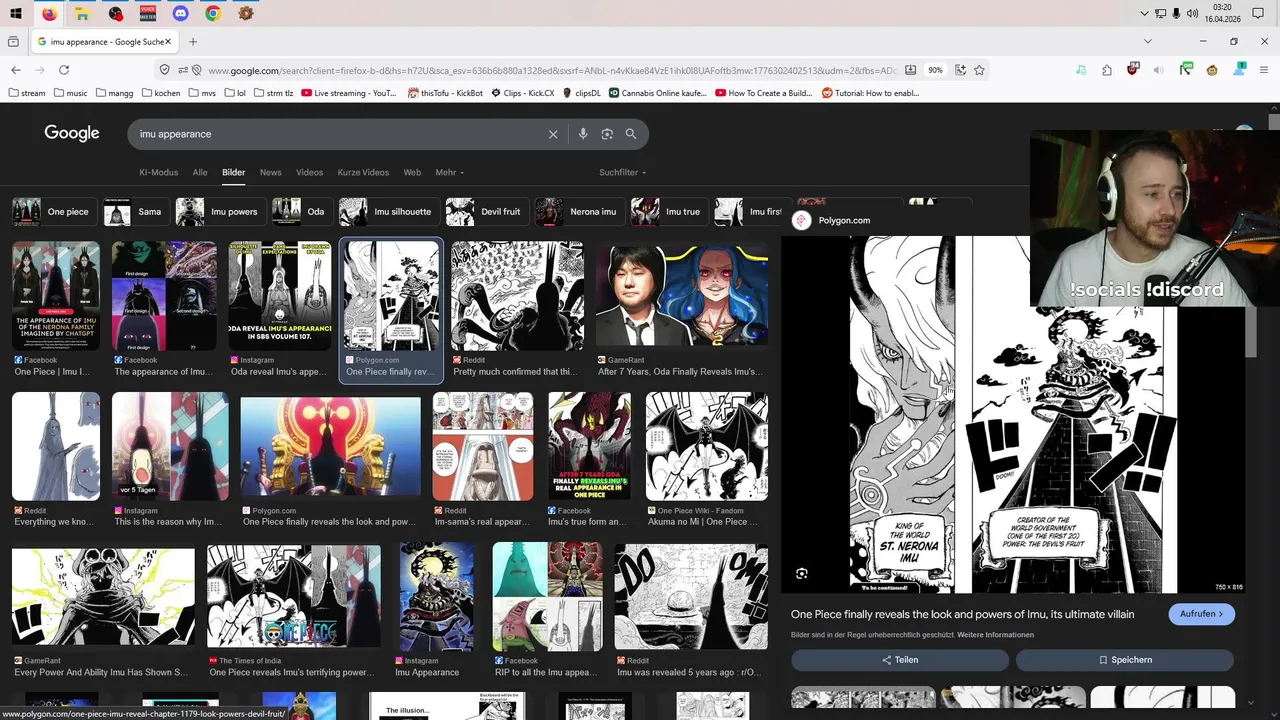Screen dimensions: 1280x720
Task: Submit search with magnifier icon
Action: tap(631, 134)
